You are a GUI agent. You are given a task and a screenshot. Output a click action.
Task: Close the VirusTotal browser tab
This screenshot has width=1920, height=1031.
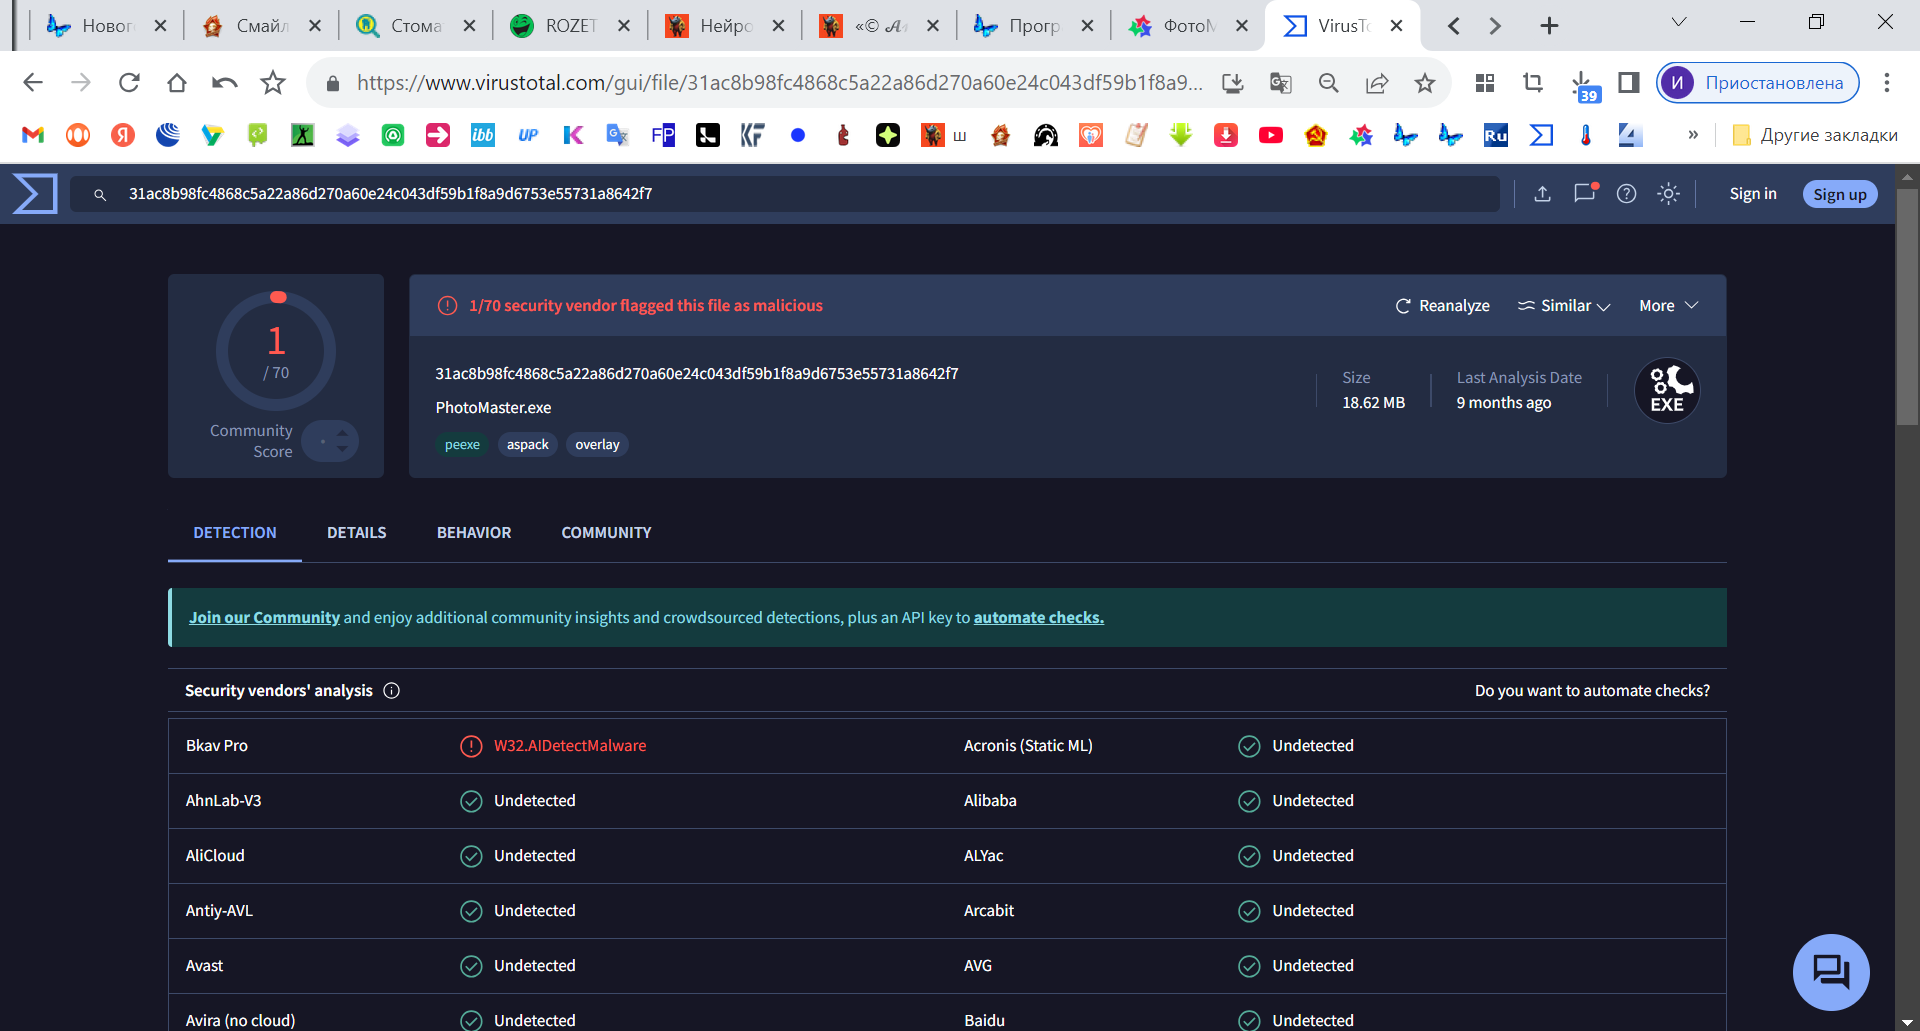coord(1397,26)
